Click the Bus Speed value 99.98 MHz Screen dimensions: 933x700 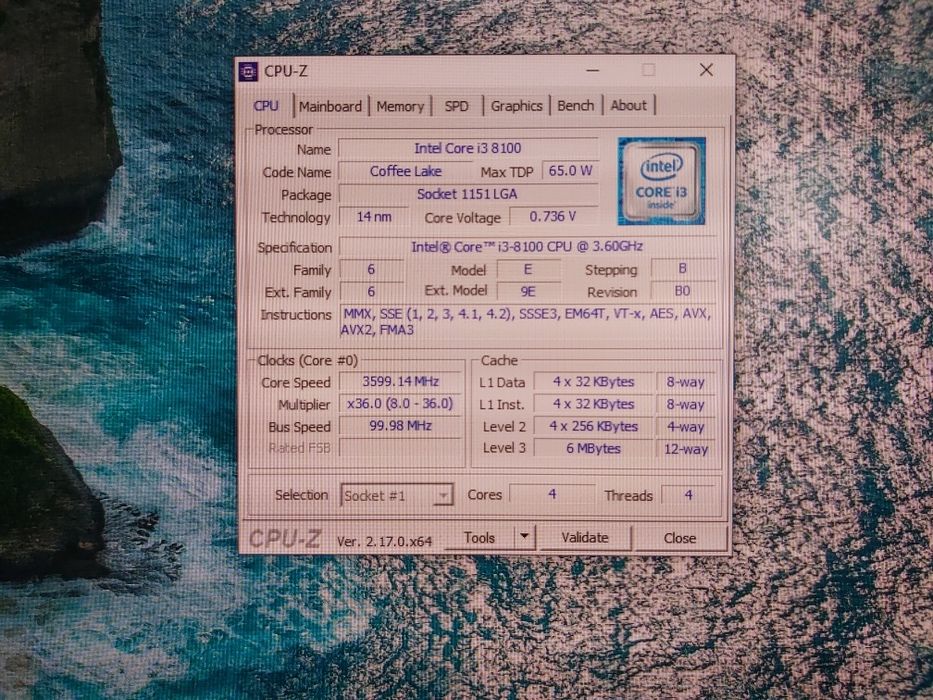400,426
